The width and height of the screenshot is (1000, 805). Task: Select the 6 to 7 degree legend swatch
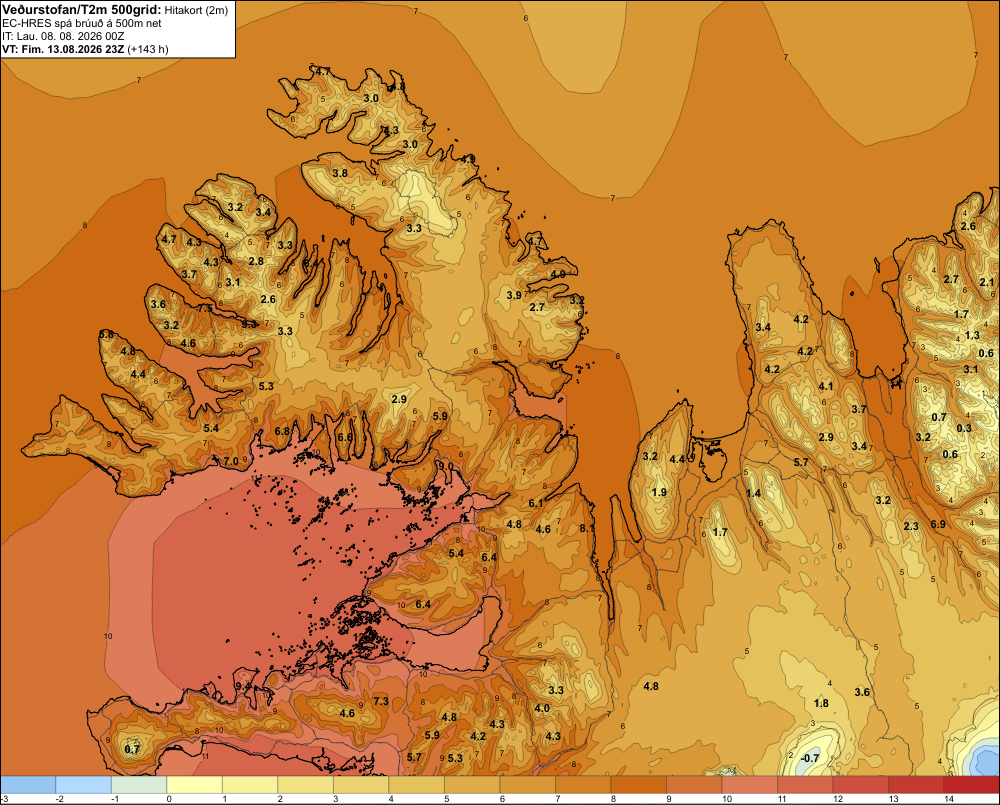[x=527, y=785]
